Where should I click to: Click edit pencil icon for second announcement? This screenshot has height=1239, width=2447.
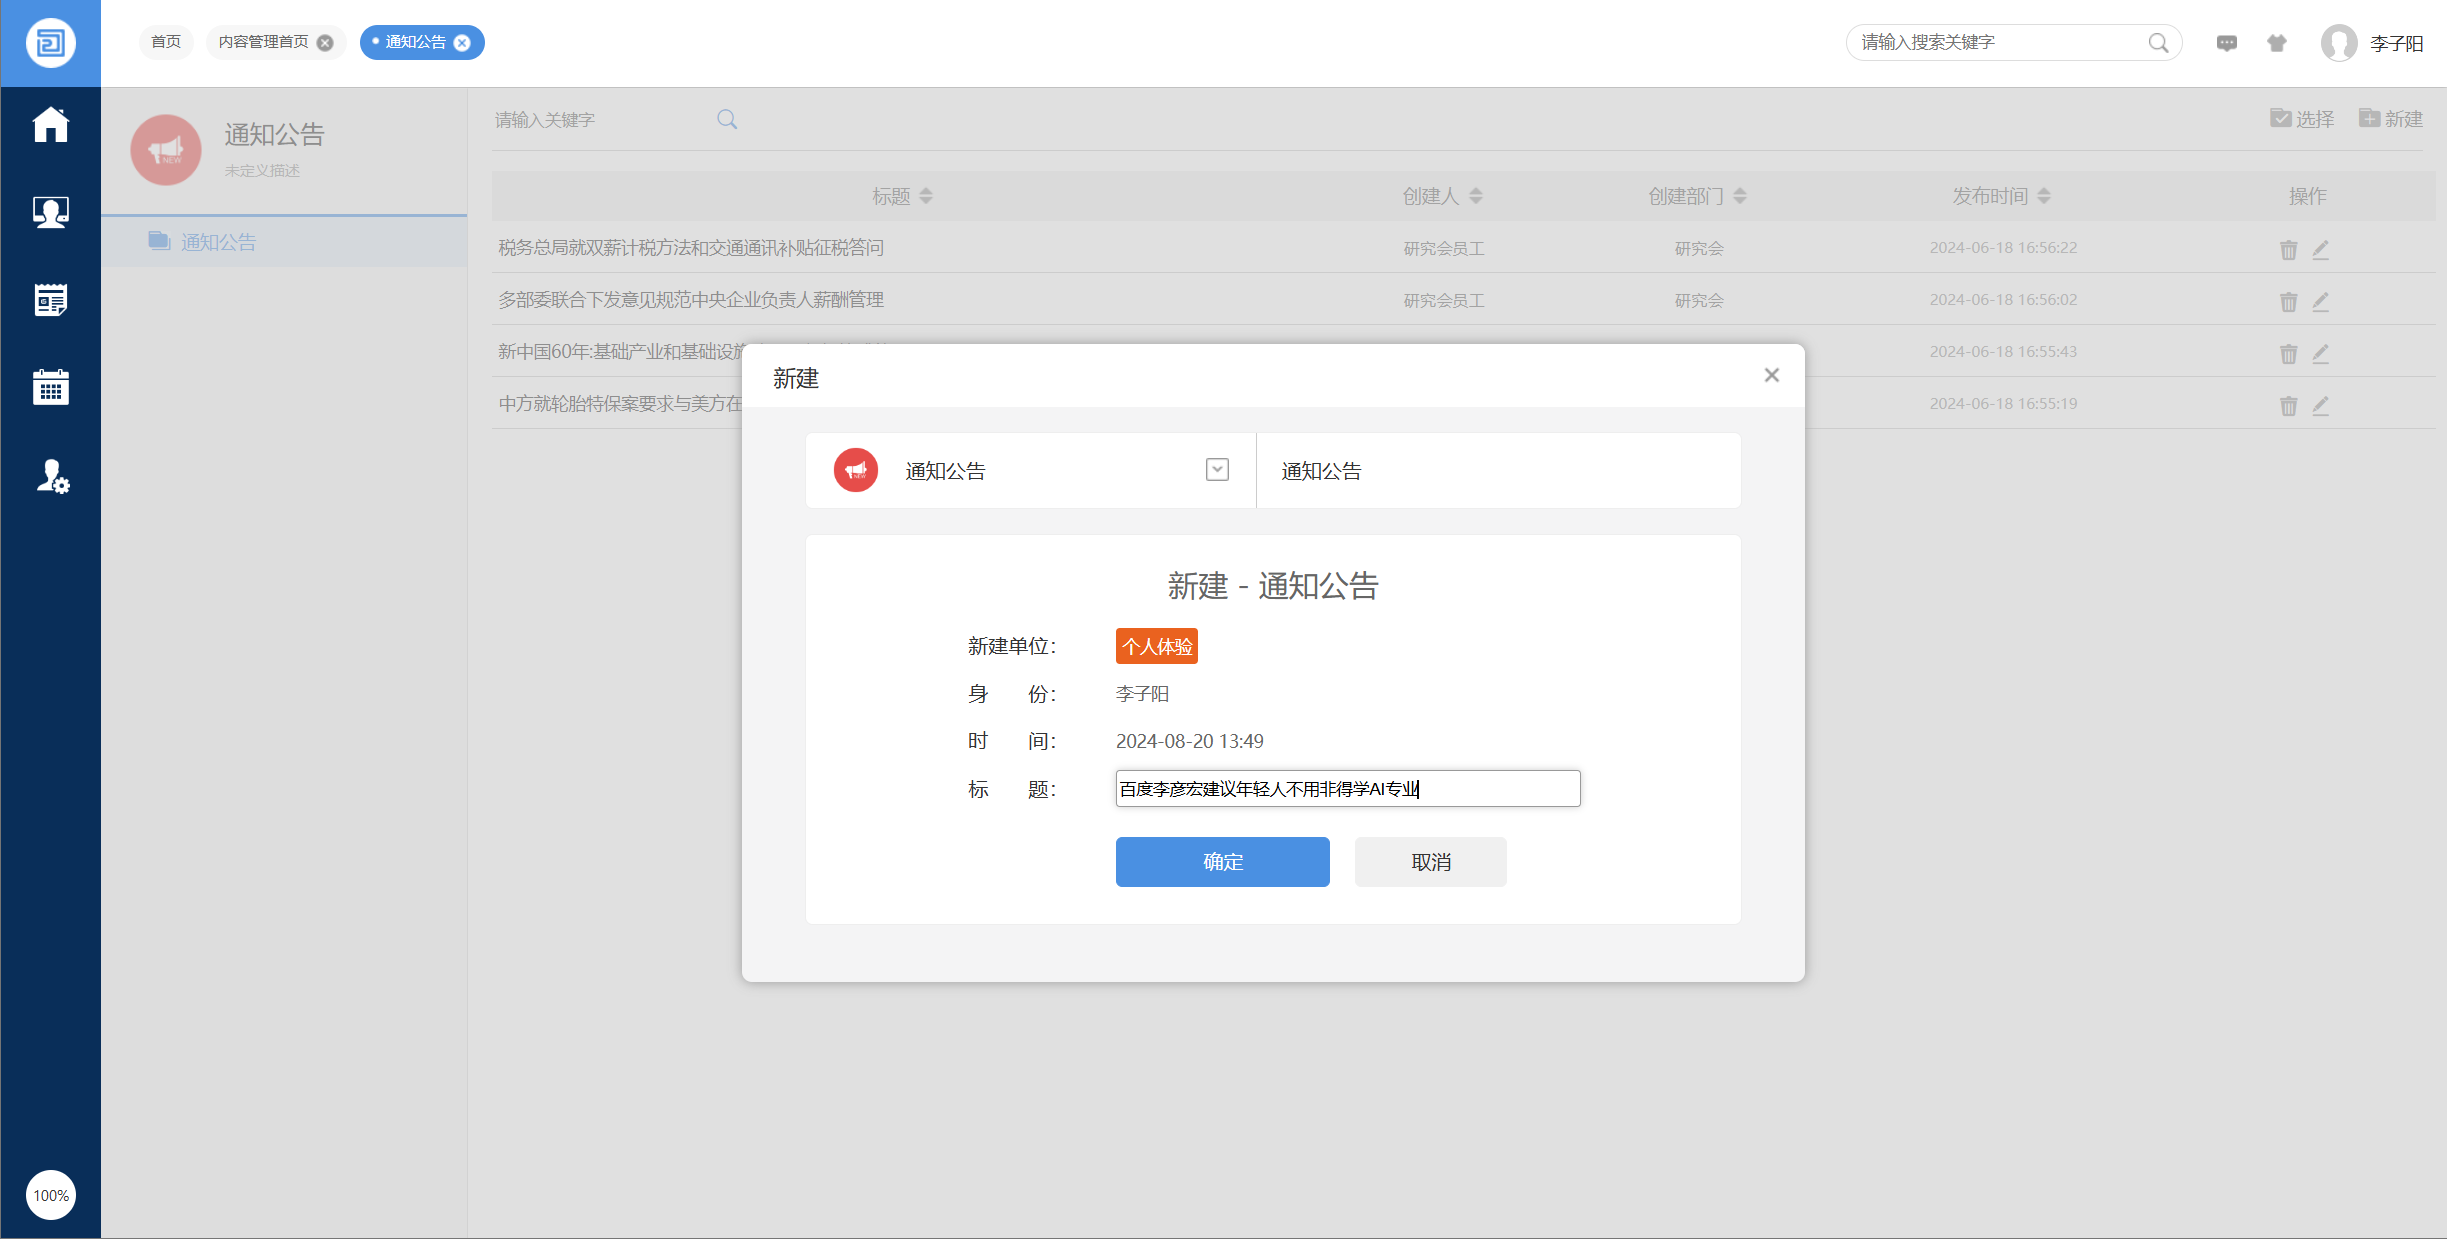2321,301
